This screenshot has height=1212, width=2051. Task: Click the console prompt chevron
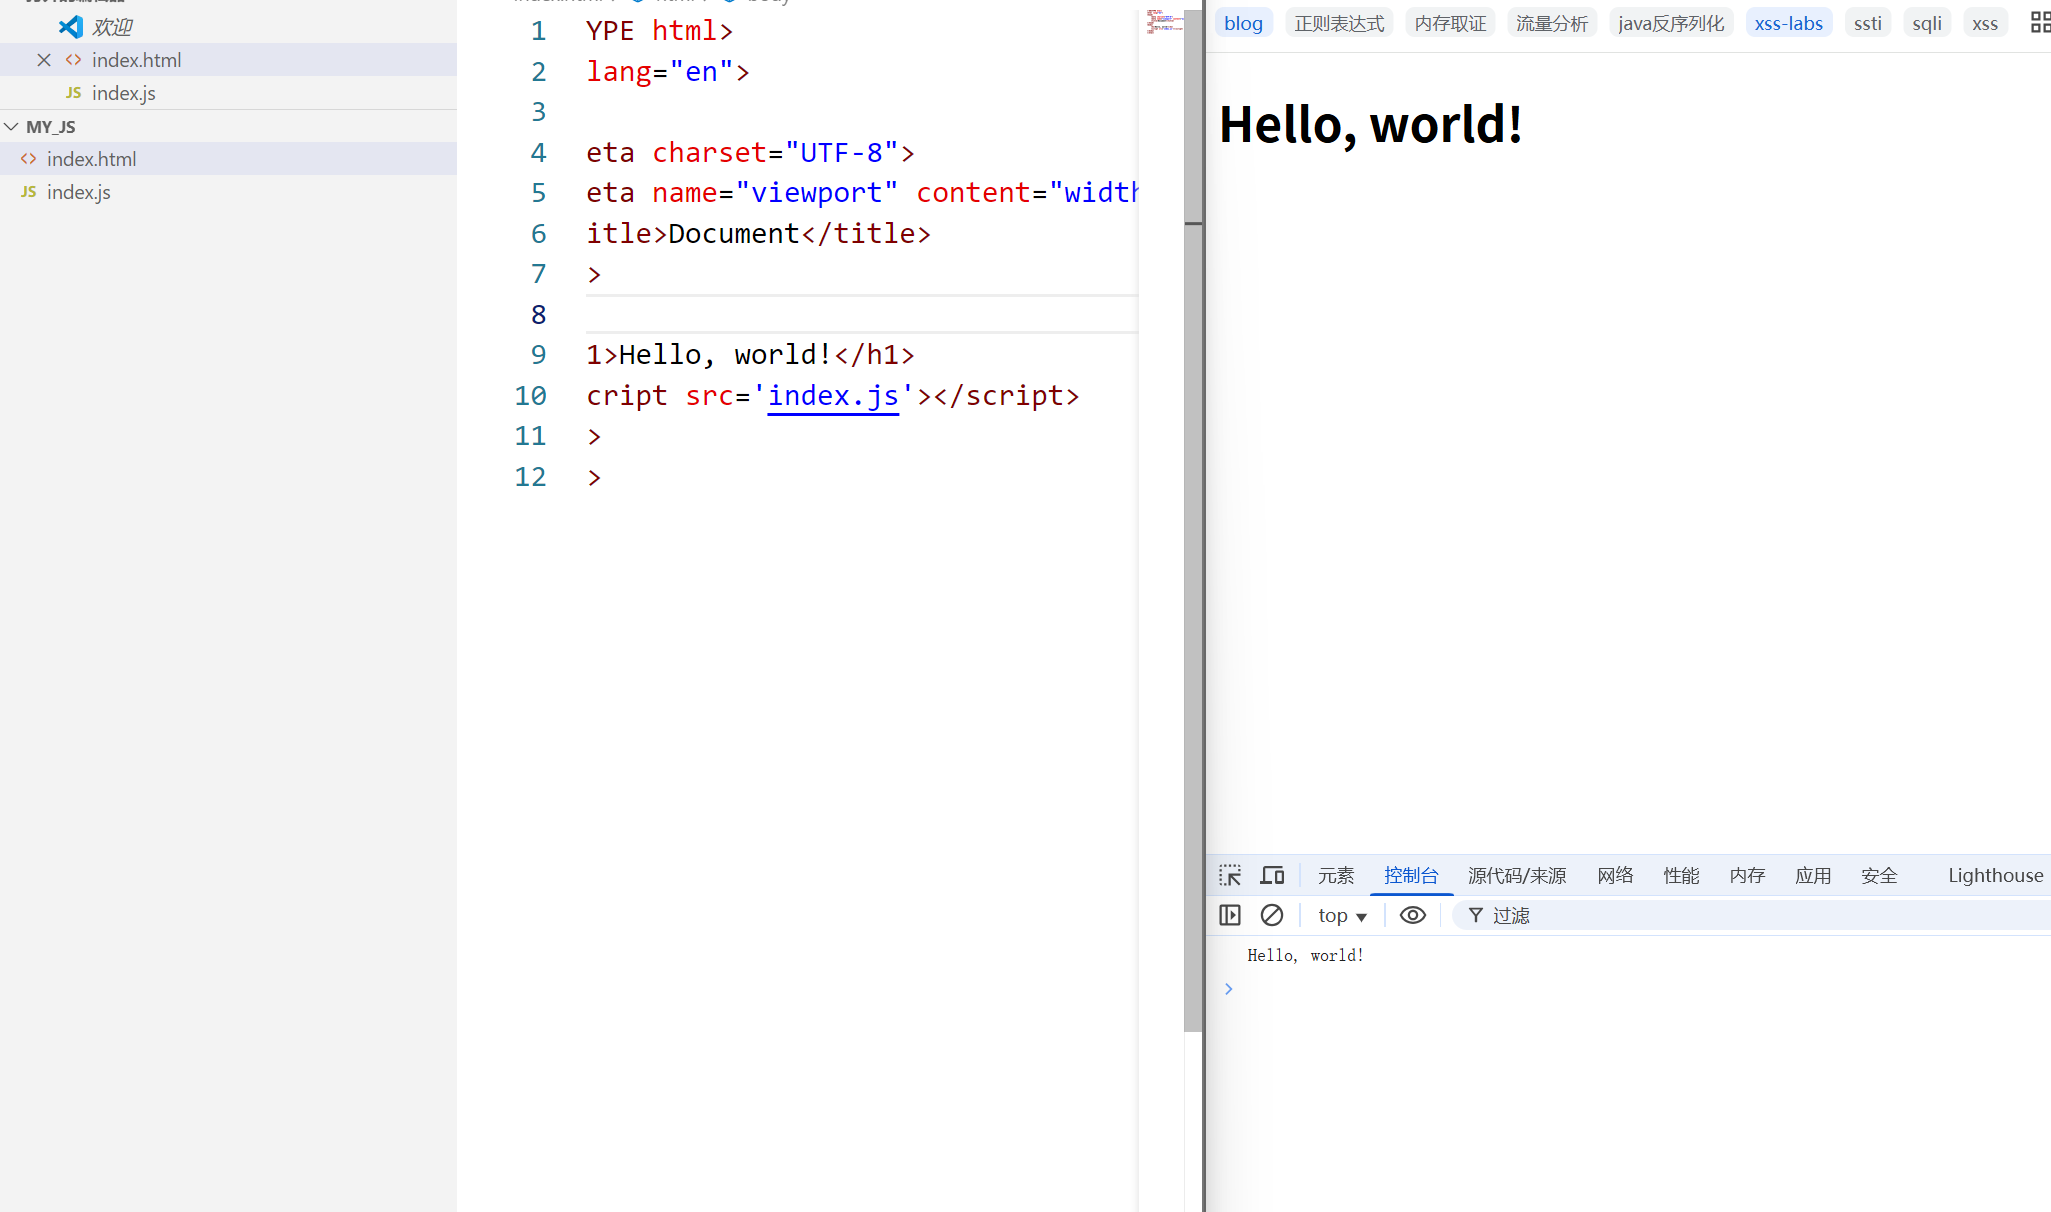[1229, 989]
